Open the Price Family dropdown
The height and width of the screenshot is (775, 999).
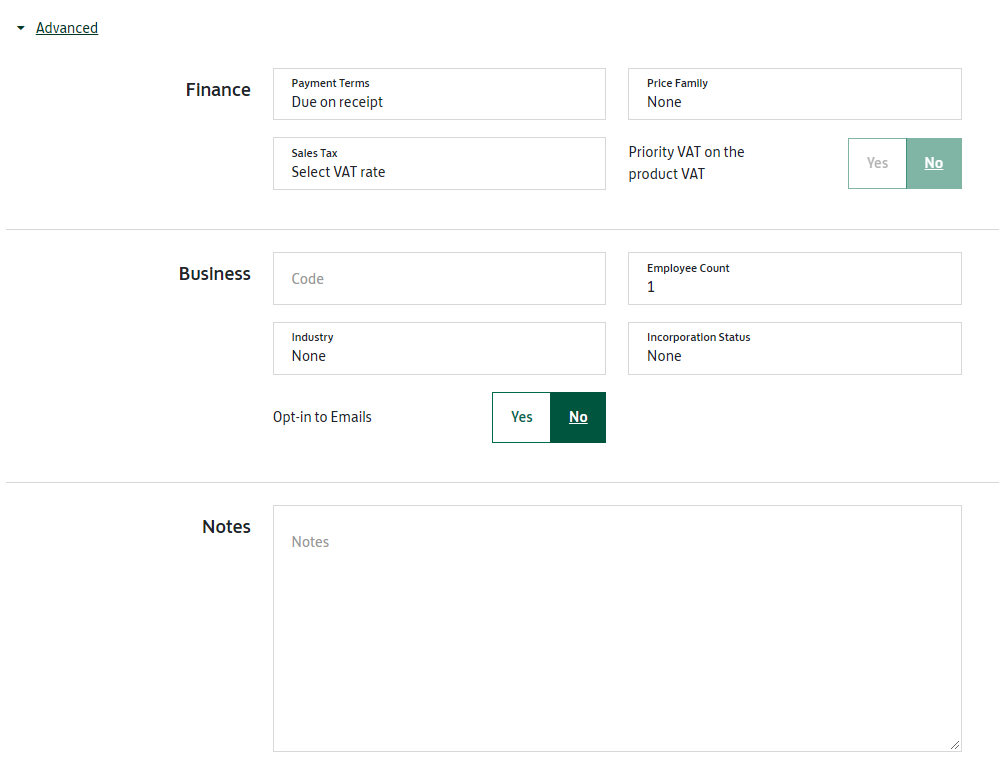[x=794, y=94]
